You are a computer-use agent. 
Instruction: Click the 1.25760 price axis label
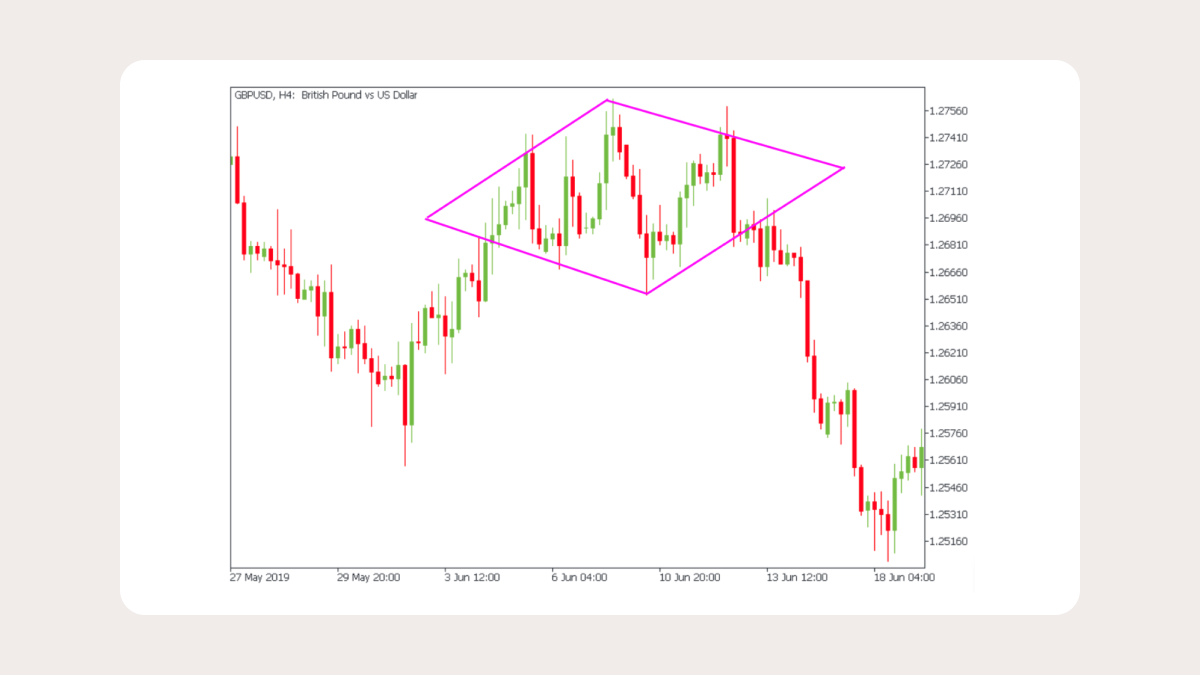[948, 434]
